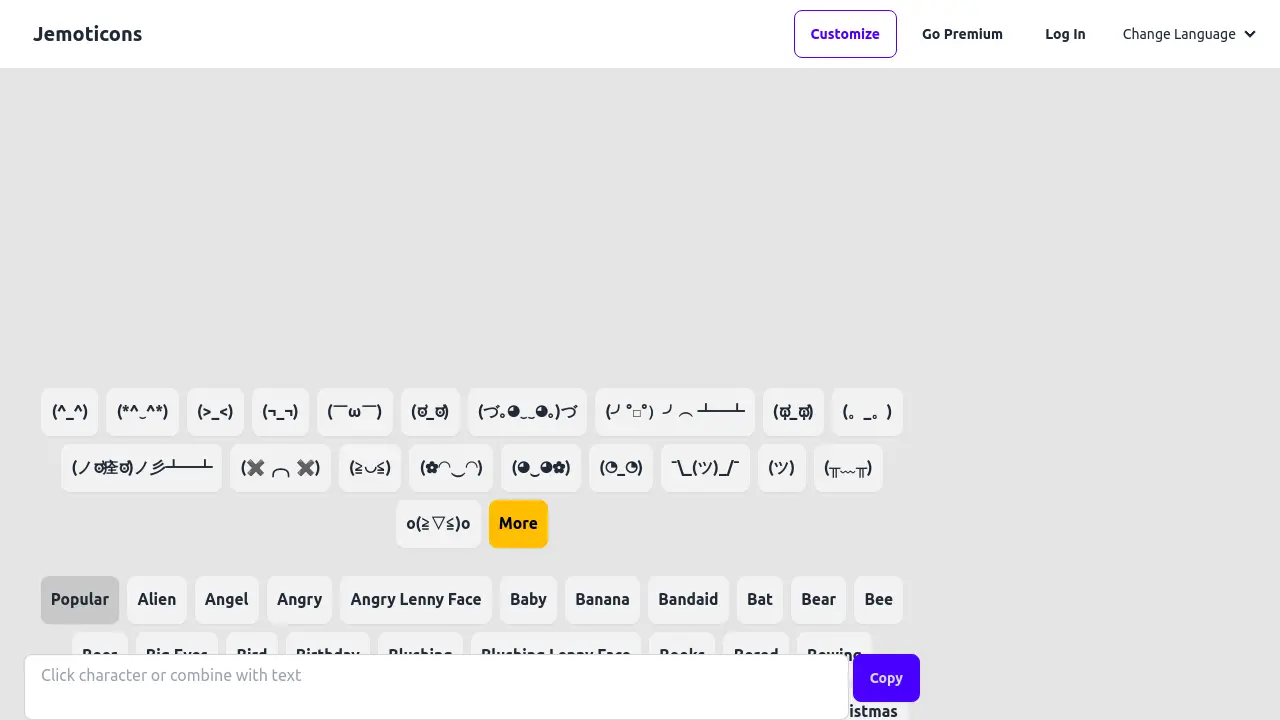Click Log In

coord(1065,34)
